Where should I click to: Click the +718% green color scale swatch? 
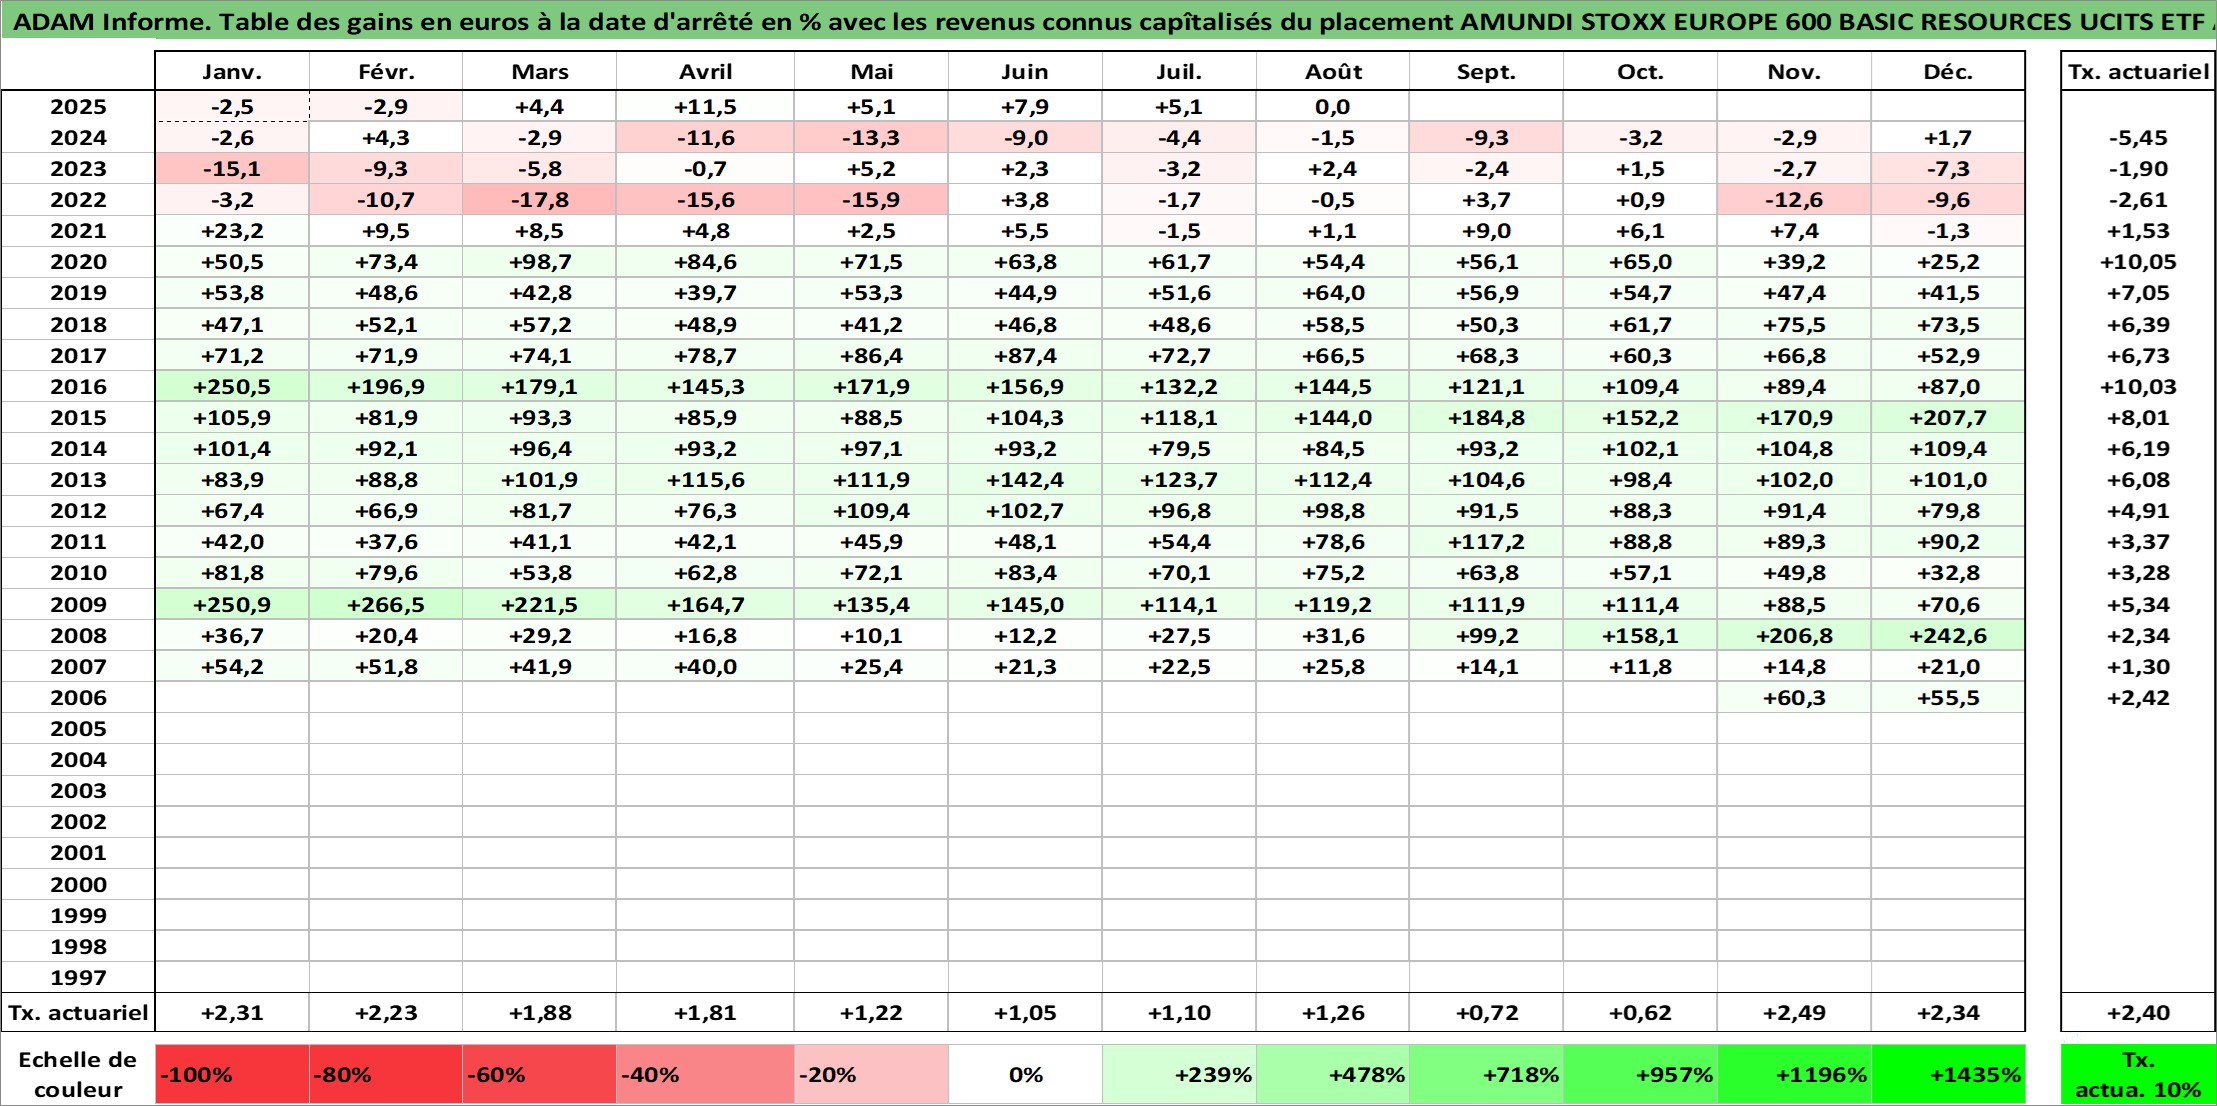coord(1487,1075)
